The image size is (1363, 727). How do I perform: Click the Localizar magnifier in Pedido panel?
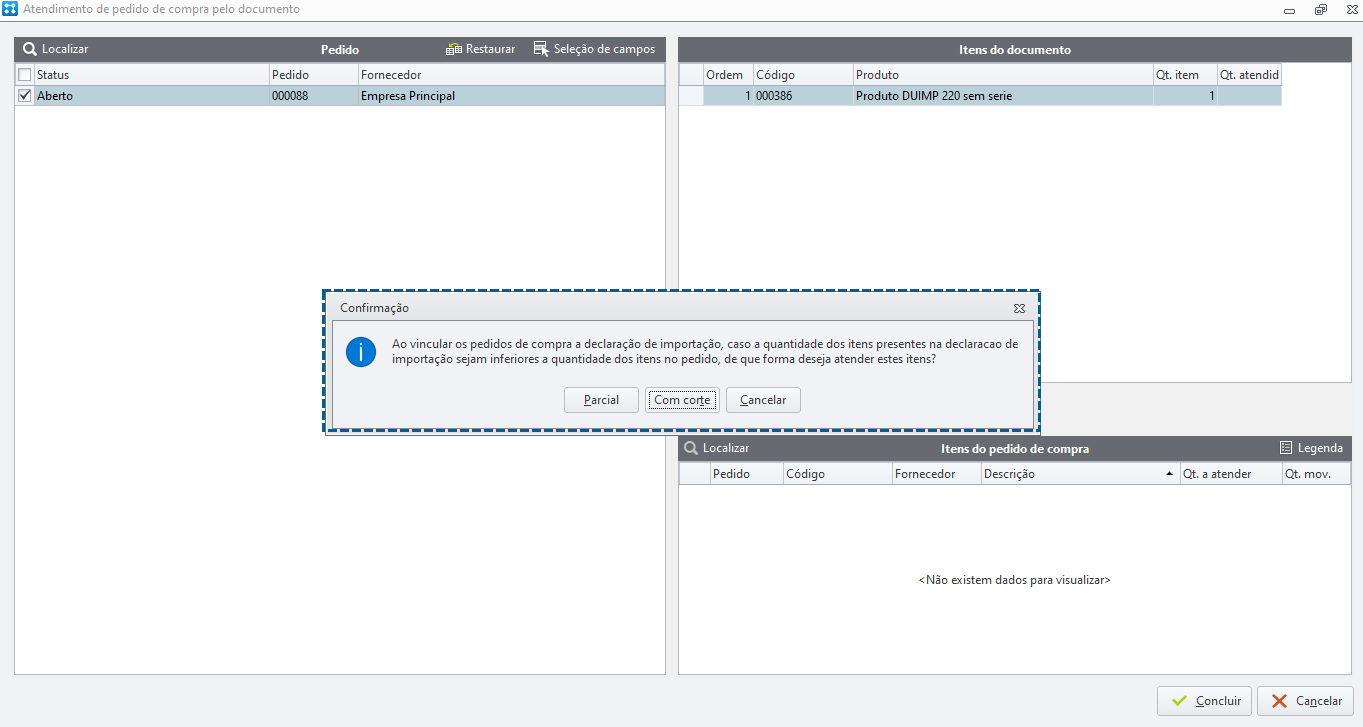coord(30,49)
